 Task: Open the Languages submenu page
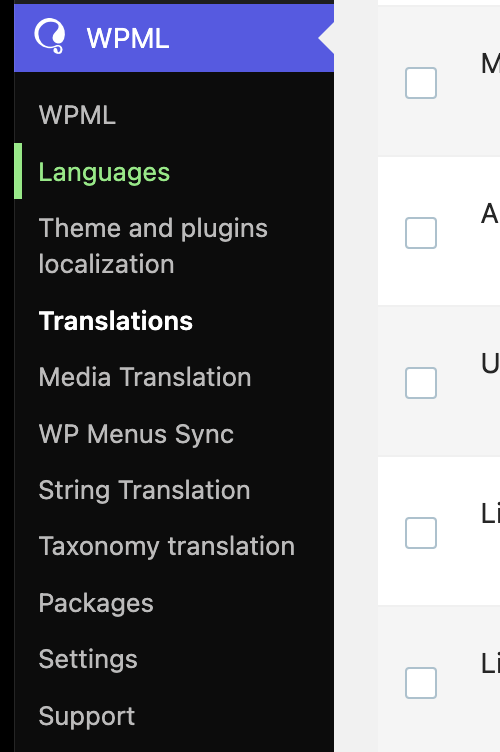(x=104, y=172)
